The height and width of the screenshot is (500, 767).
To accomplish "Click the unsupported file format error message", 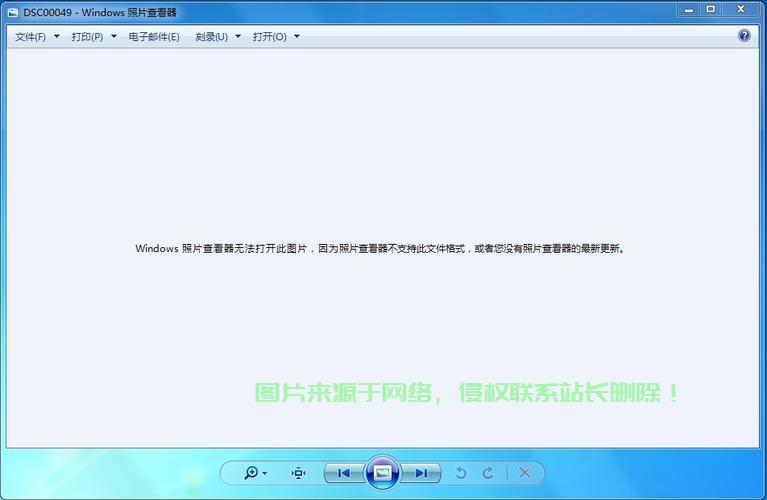I will [380, 249].
